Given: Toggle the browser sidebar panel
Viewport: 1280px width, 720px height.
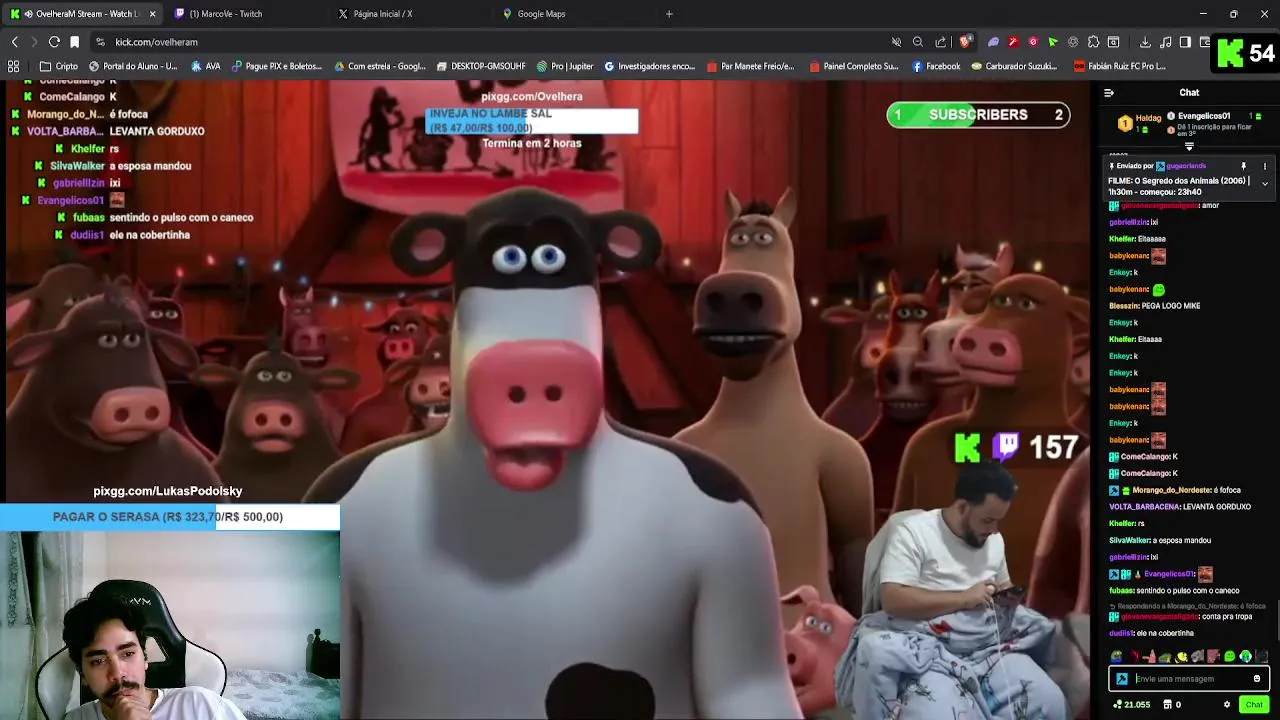Looking at the screenshot, I should (x=1185, y=42).
